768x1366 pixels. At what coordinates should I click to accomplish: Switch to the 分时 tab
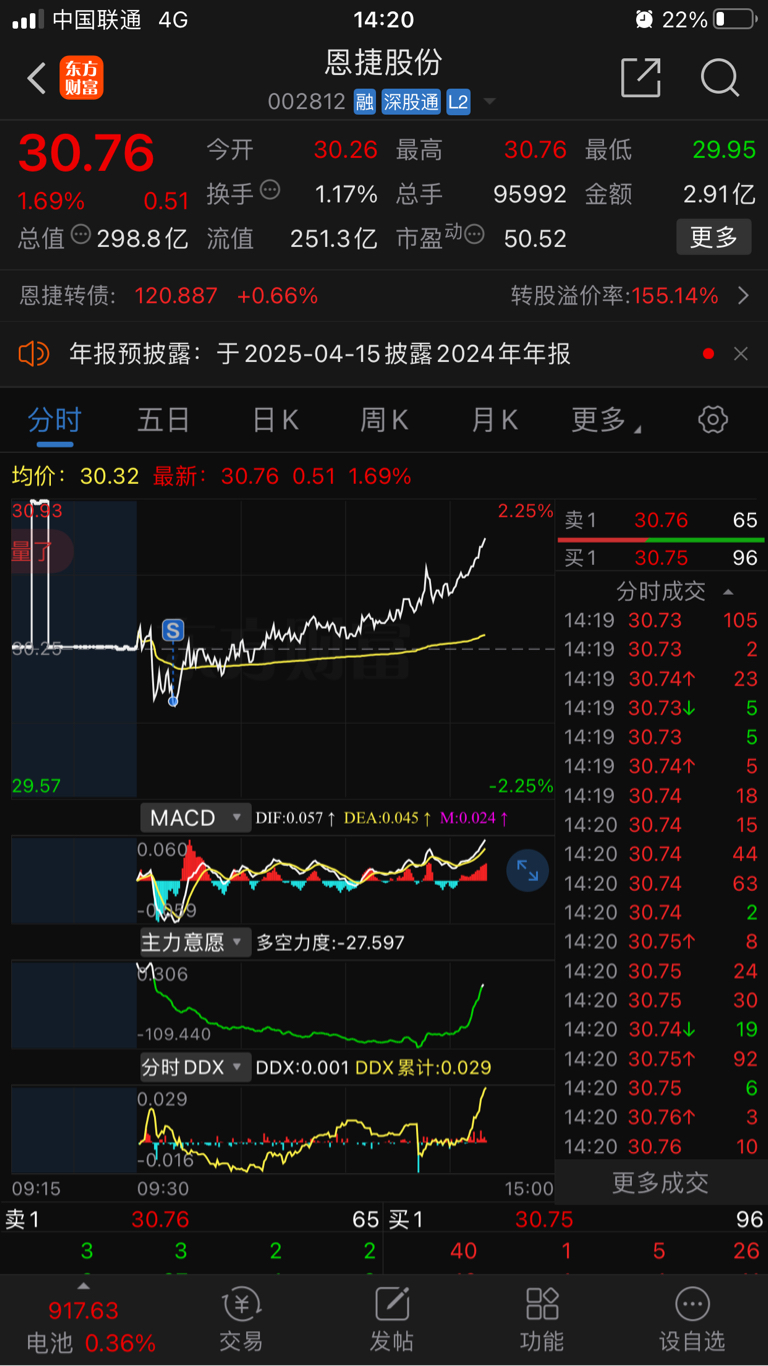tap(54, 420)
